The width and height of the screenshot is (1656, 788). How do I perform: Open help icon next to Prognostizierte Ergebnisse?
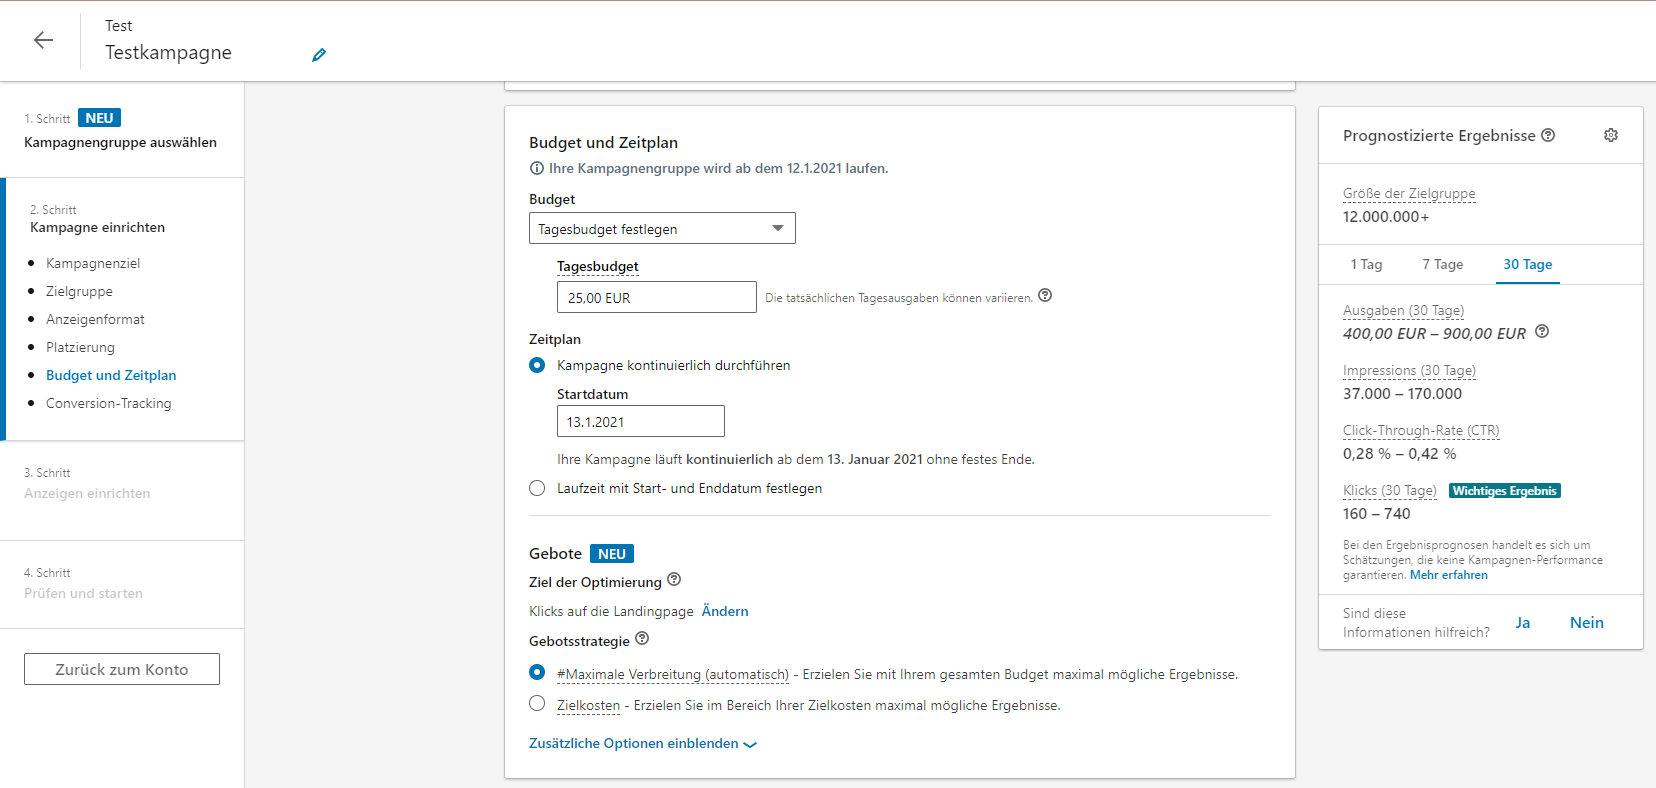(x=1548, y=135)
